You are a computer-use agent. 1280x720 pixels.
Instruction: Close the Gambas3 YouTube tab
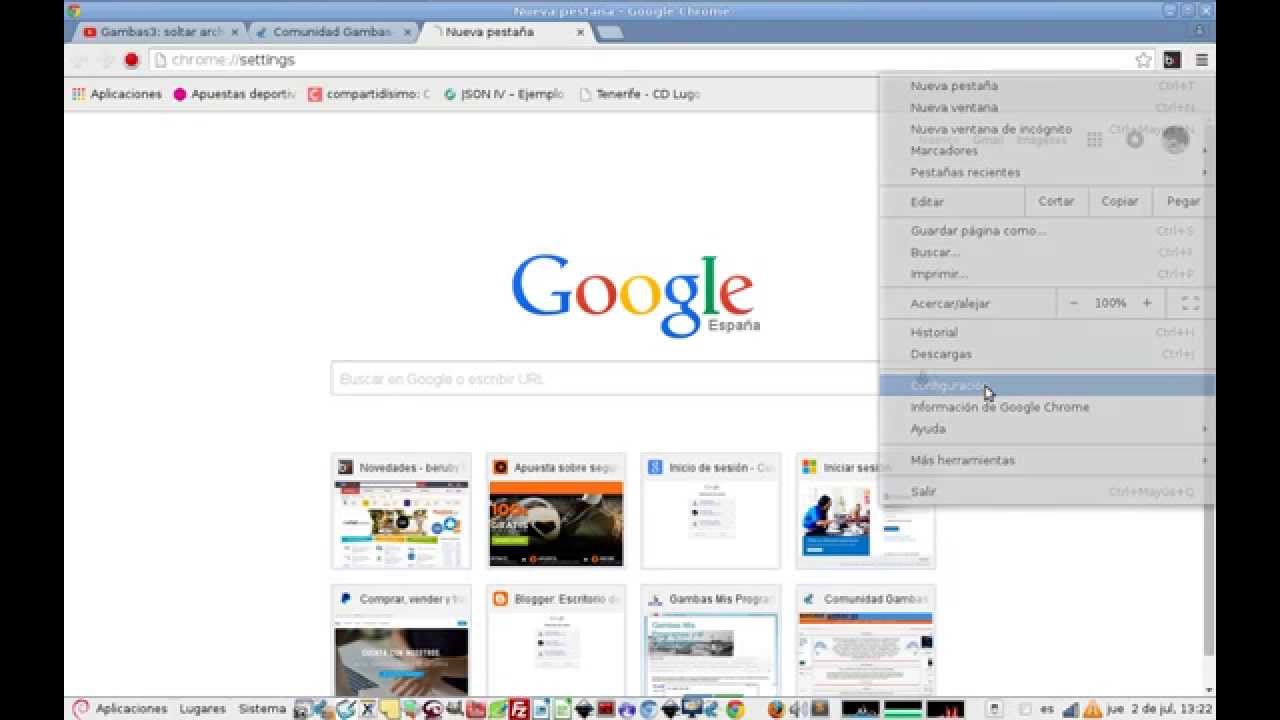[x=235, y=32]
